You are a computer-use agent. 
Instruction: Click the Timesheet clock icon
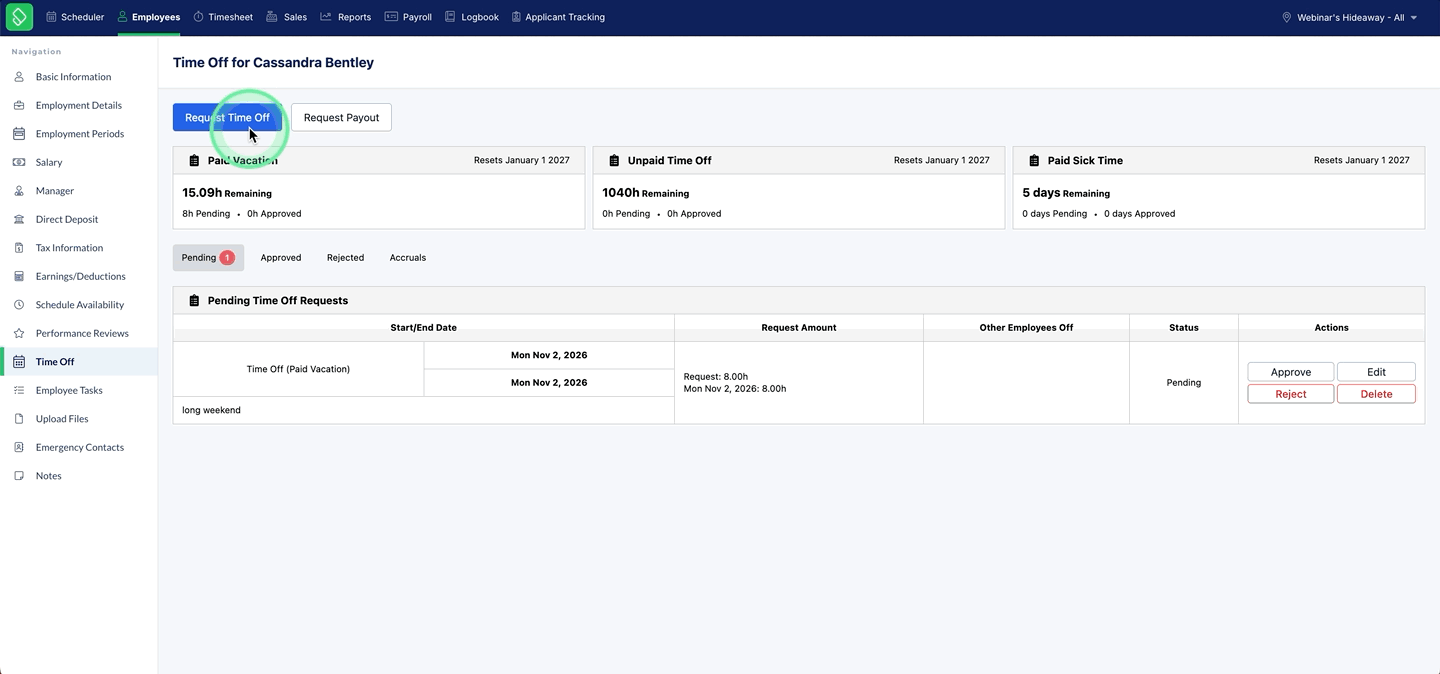coord(198,17)
